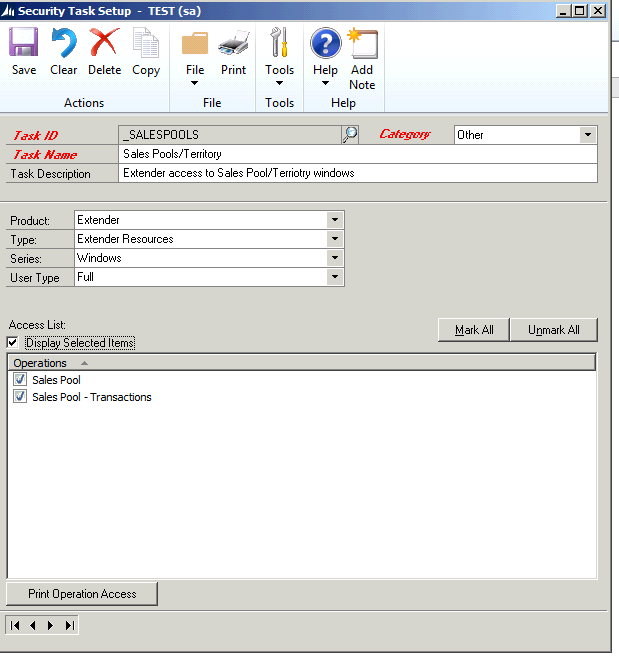Open the Type dropdown
The image size is (619, 660).
[x=335, y=239]
